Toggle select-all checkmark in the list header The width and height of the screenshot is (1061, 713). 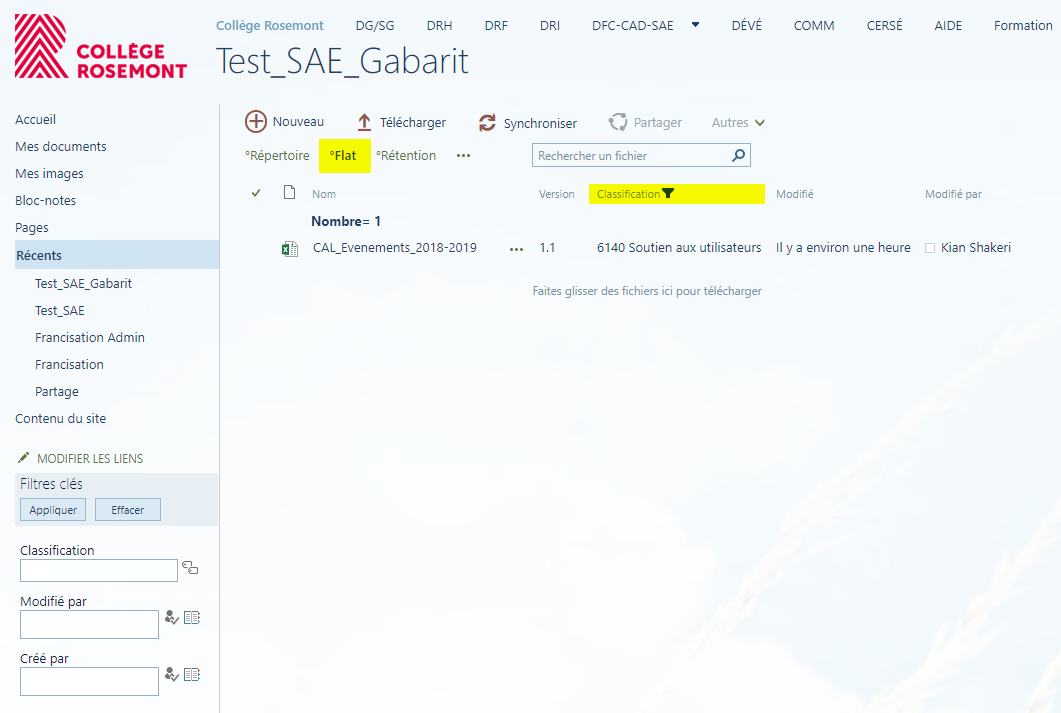pyautogui.click(x=256, y=193)
